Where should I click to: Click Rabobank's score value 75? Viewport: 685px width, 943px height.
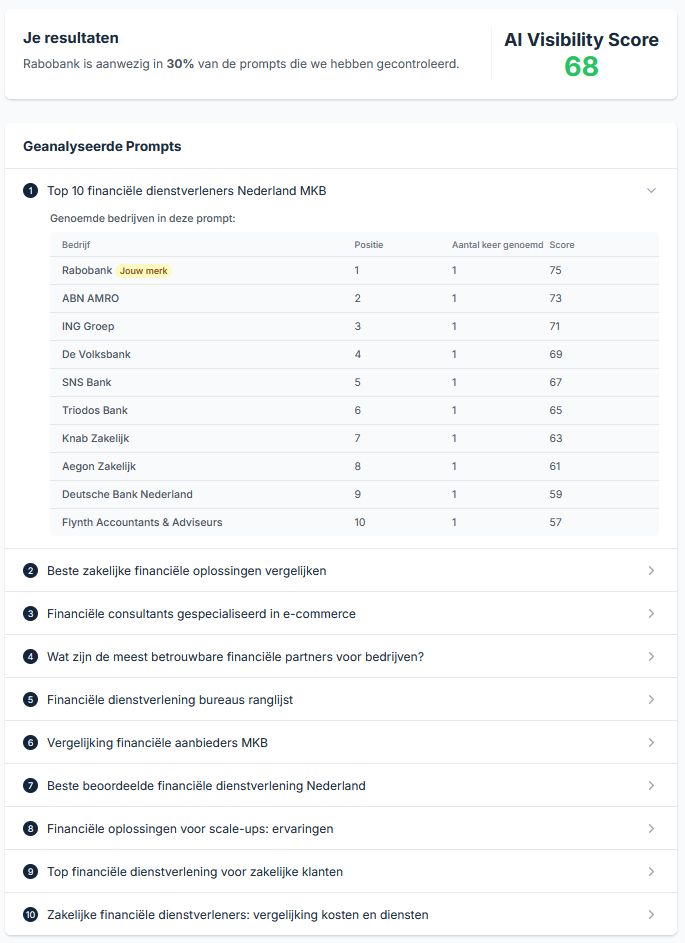(555, 271)
